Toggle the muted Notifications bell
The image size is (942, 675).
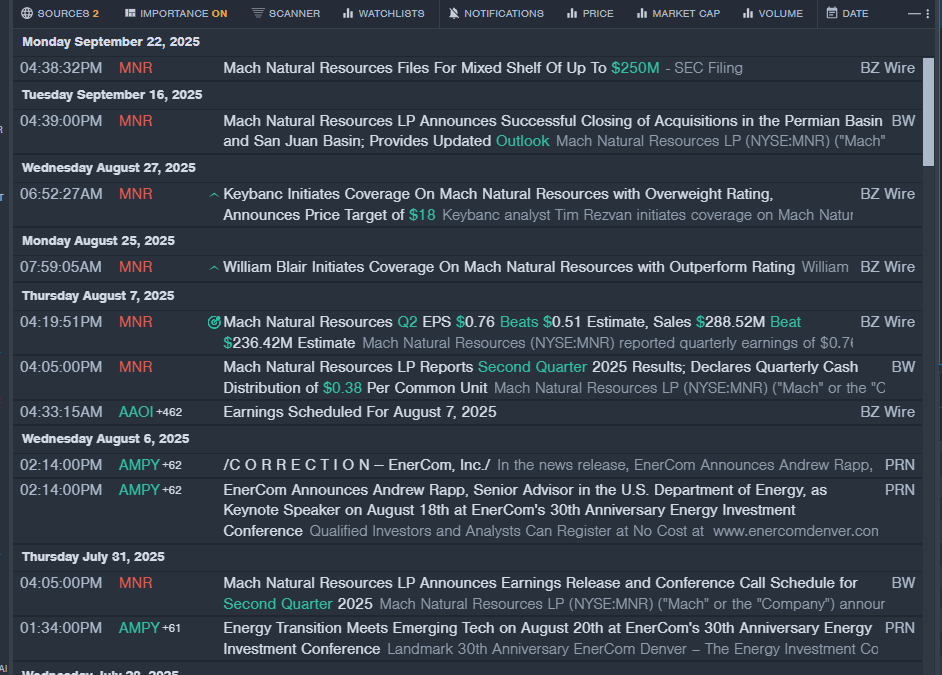pyautogui.click(x=454, y=14)
